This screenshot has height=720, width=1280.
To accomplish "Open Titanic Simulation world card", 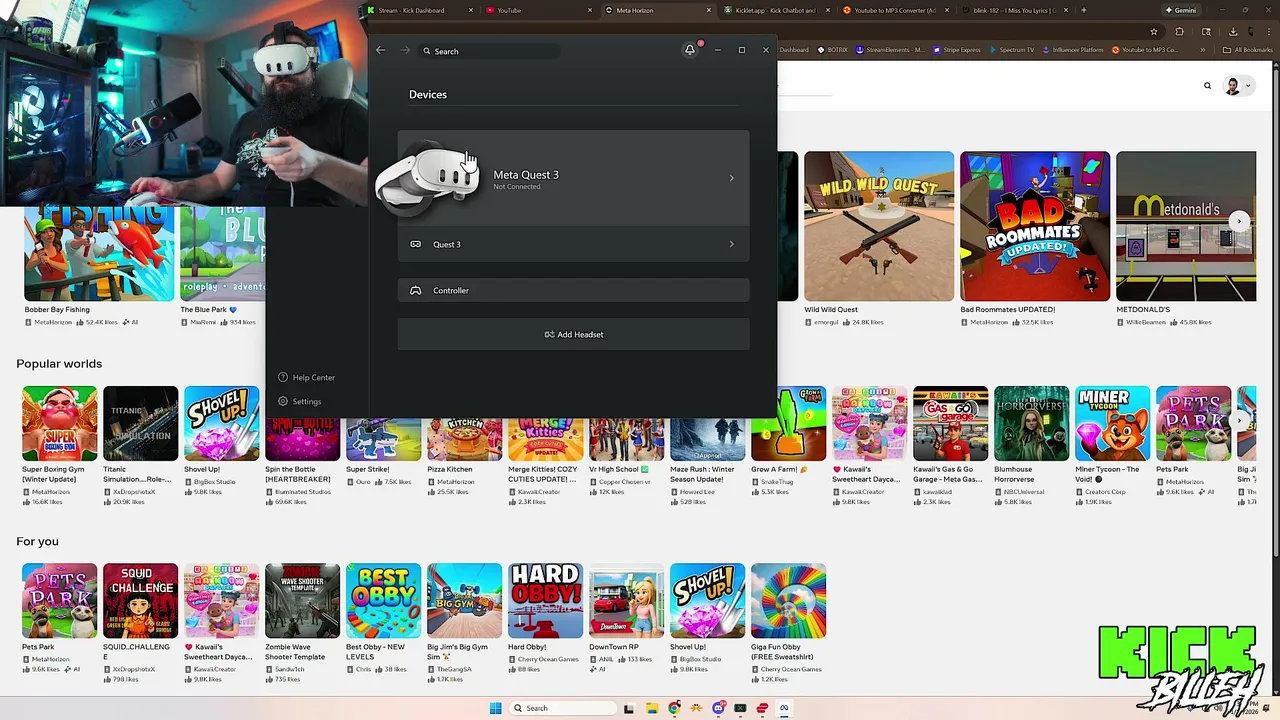I will coord(140,423).
